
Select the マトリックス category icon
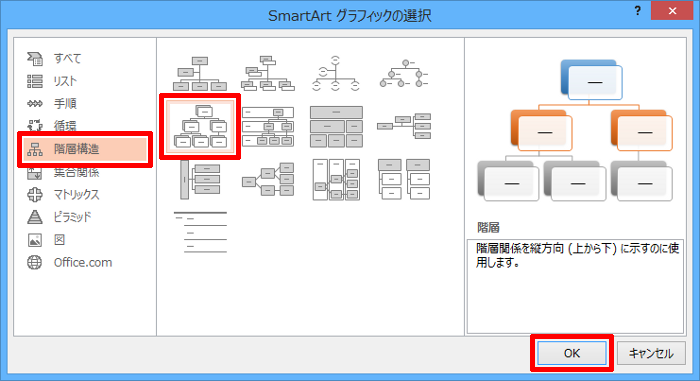pos(35,194)
